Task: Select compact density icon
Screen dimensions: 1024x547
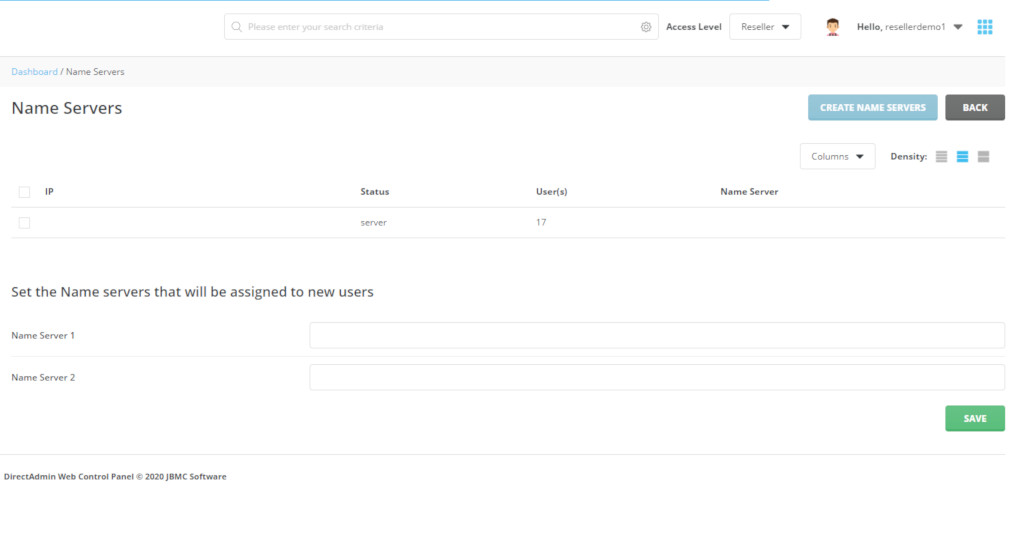Action: click(x=941, y=157)
